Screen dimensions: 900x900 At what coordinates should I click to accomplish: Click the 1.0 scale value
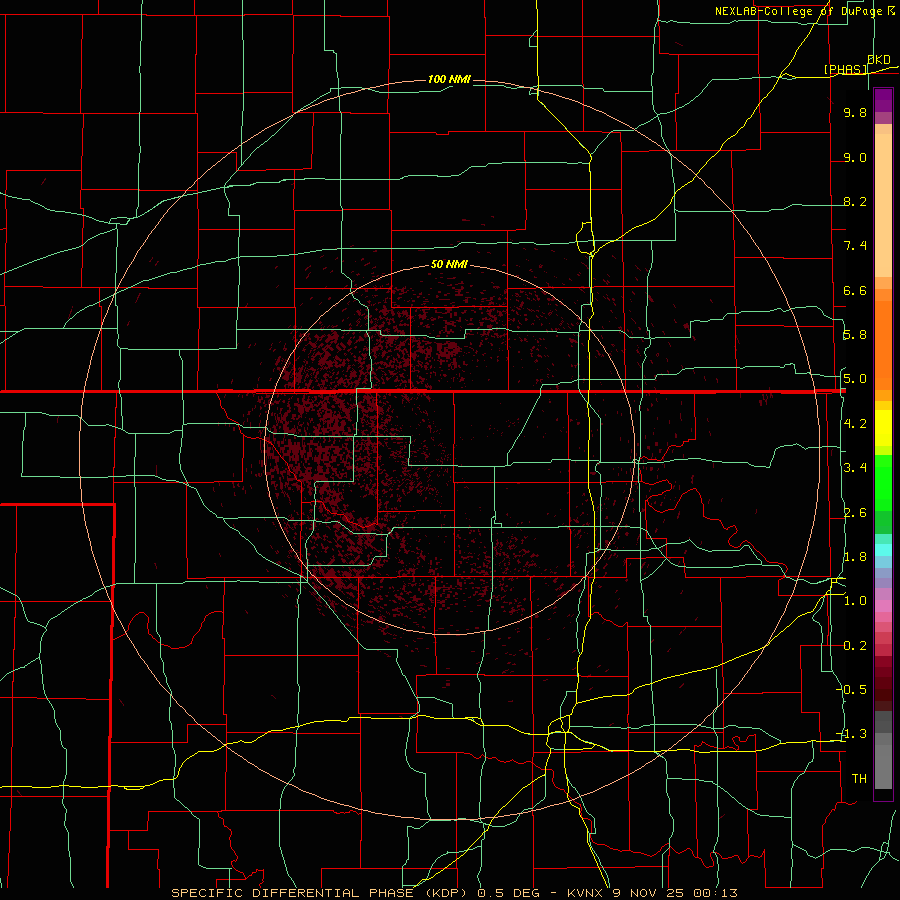click(x=855, y=601)
